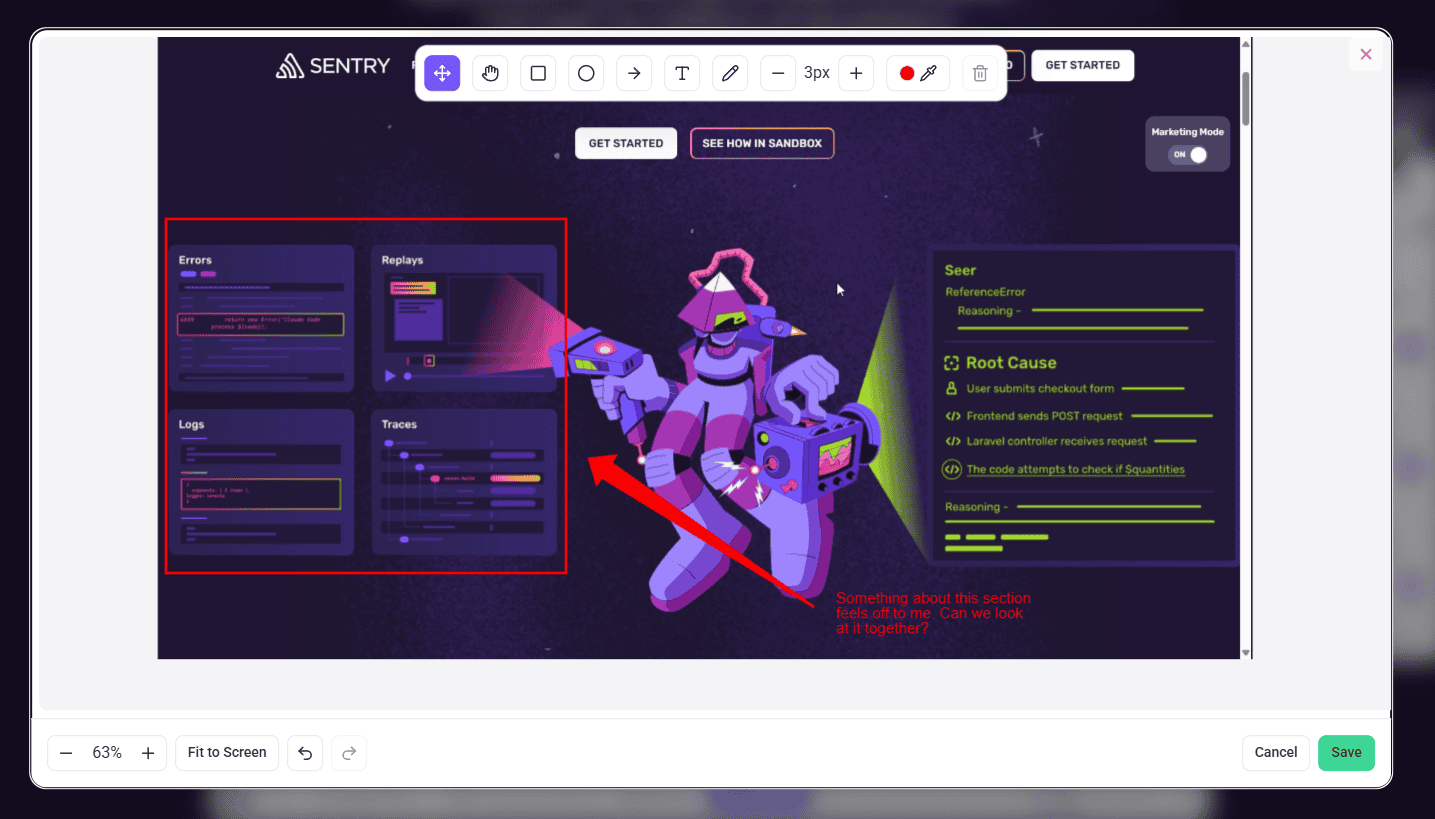Click the Sentry logo
Image resolution: width=1435 pixels, height=819 pixels.
click(x=333, y=66)
